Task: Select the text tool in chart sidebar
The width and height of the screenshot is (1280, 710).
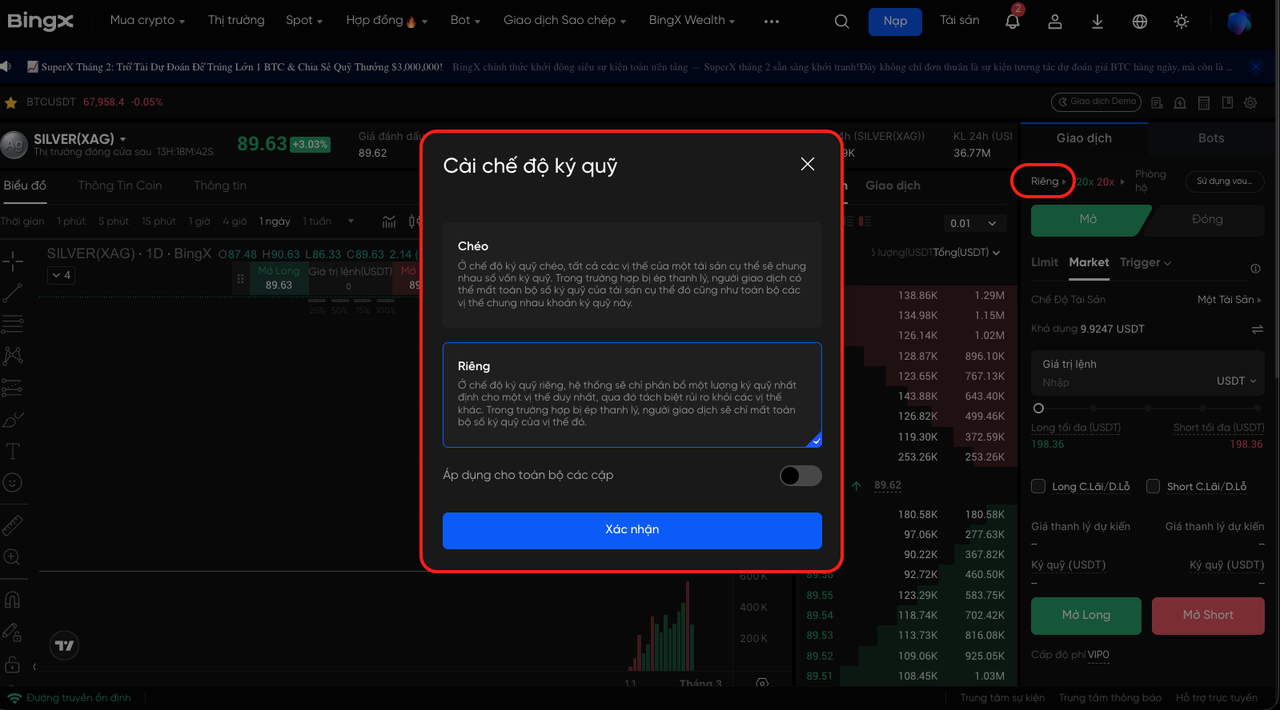Action: tap(13, 451)
